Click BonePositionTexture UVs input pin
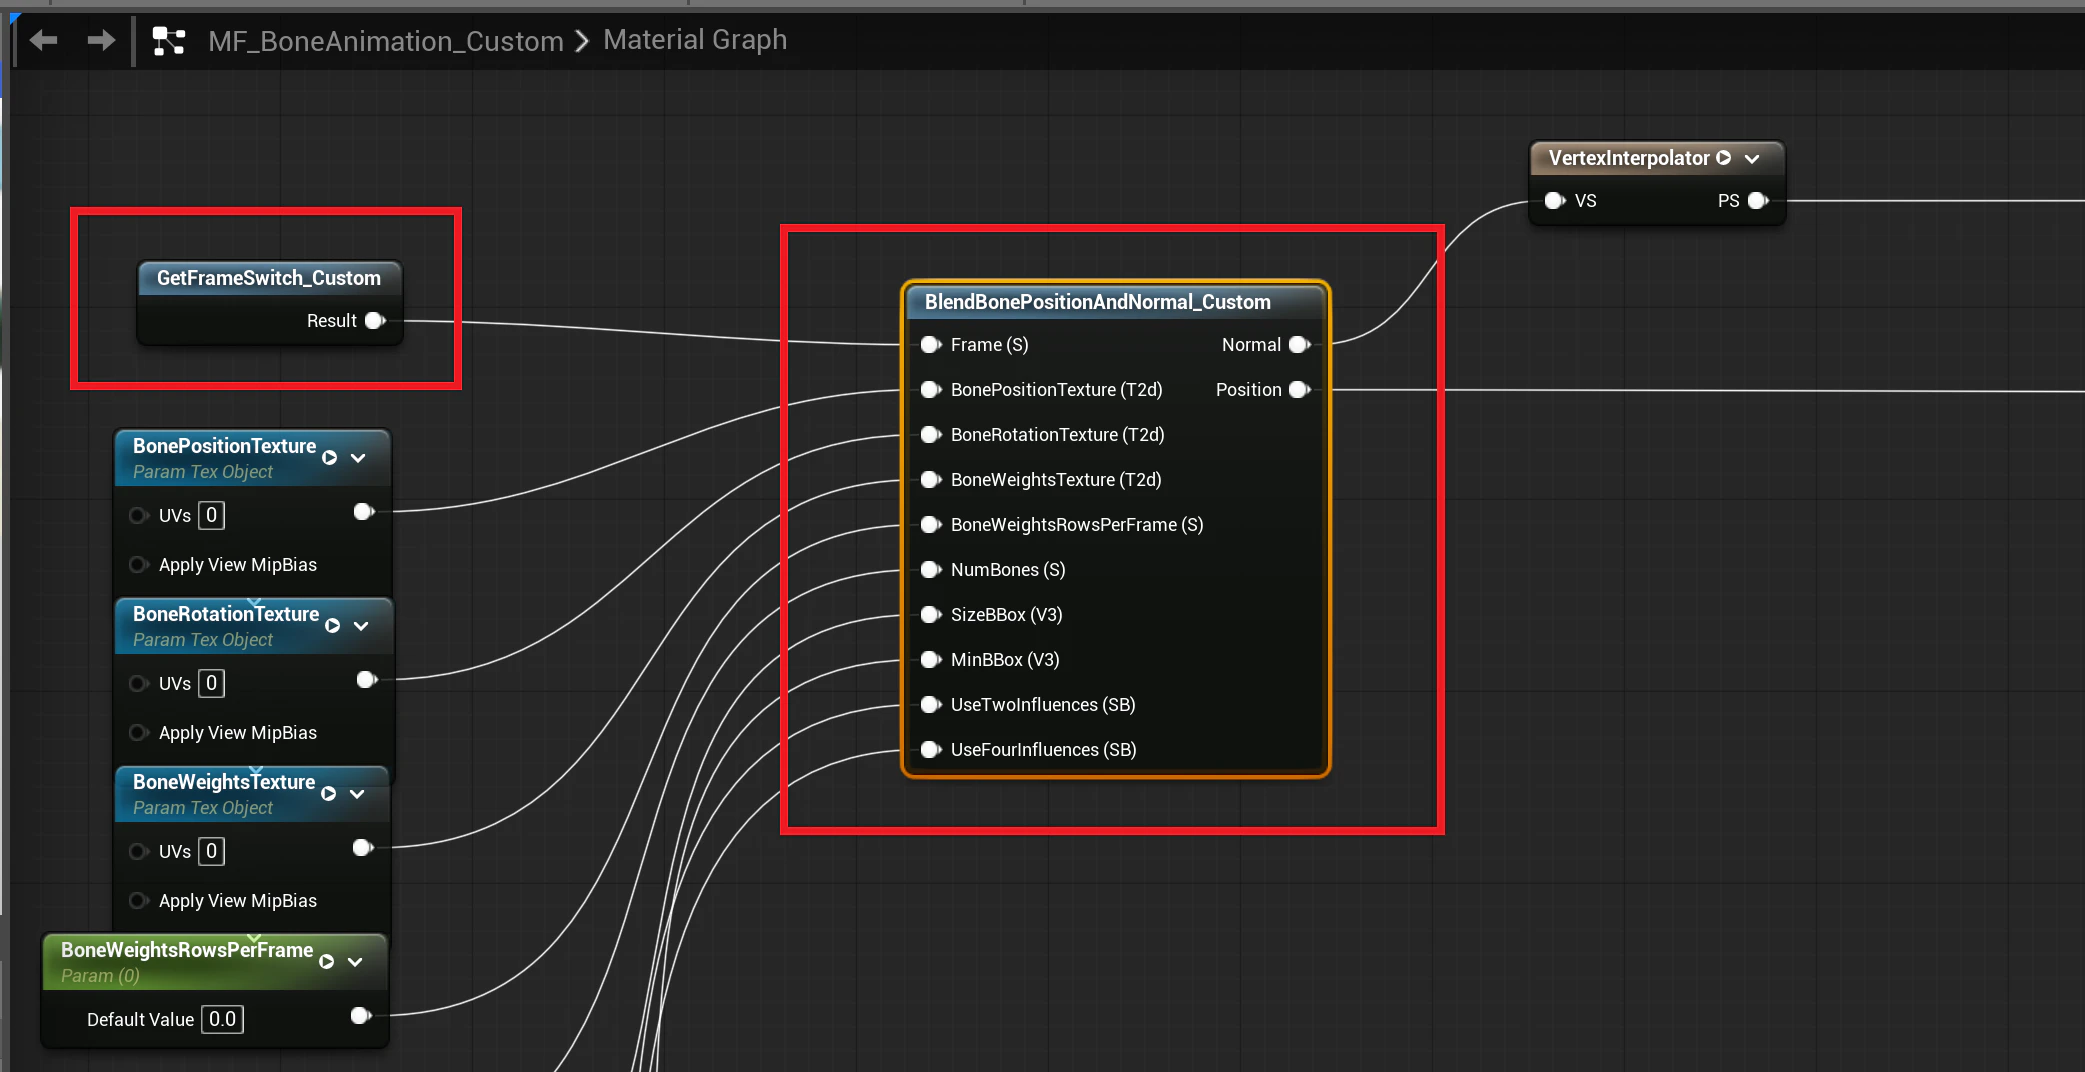The image size is (2085, 1072). (x=138, y=516)
